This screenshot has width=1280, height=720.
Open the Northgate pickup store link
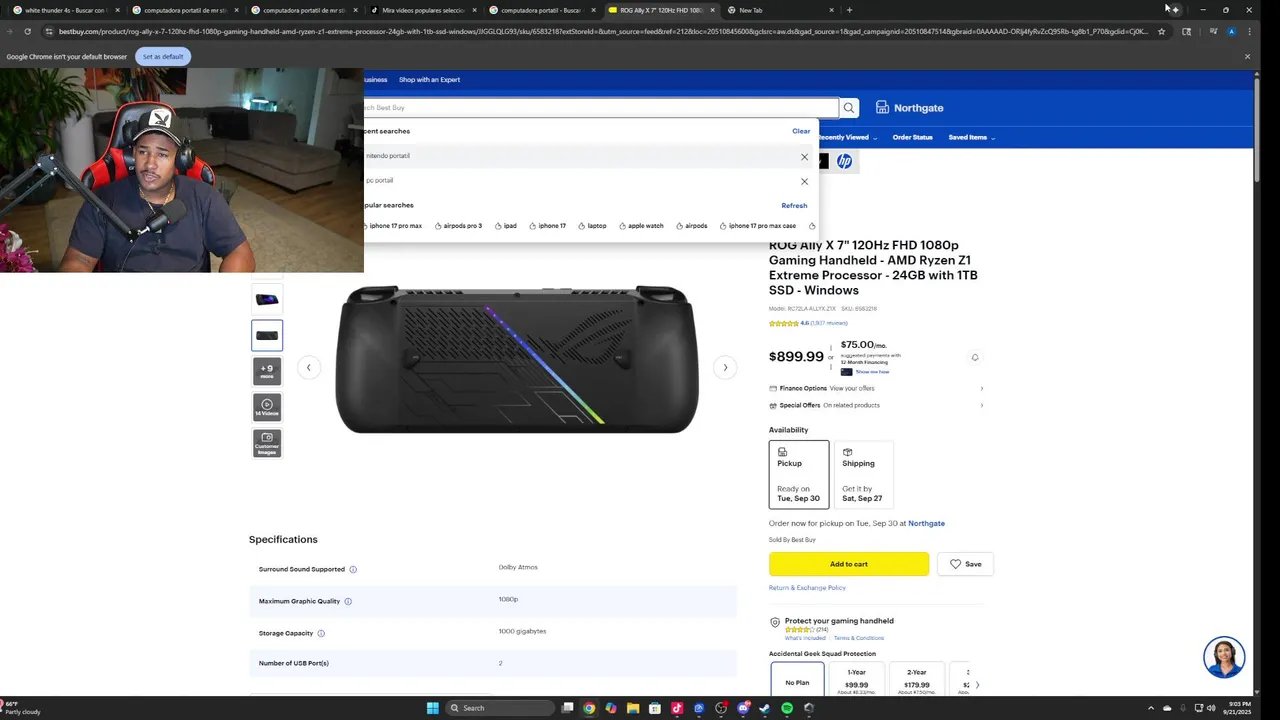tap(926, 523)
